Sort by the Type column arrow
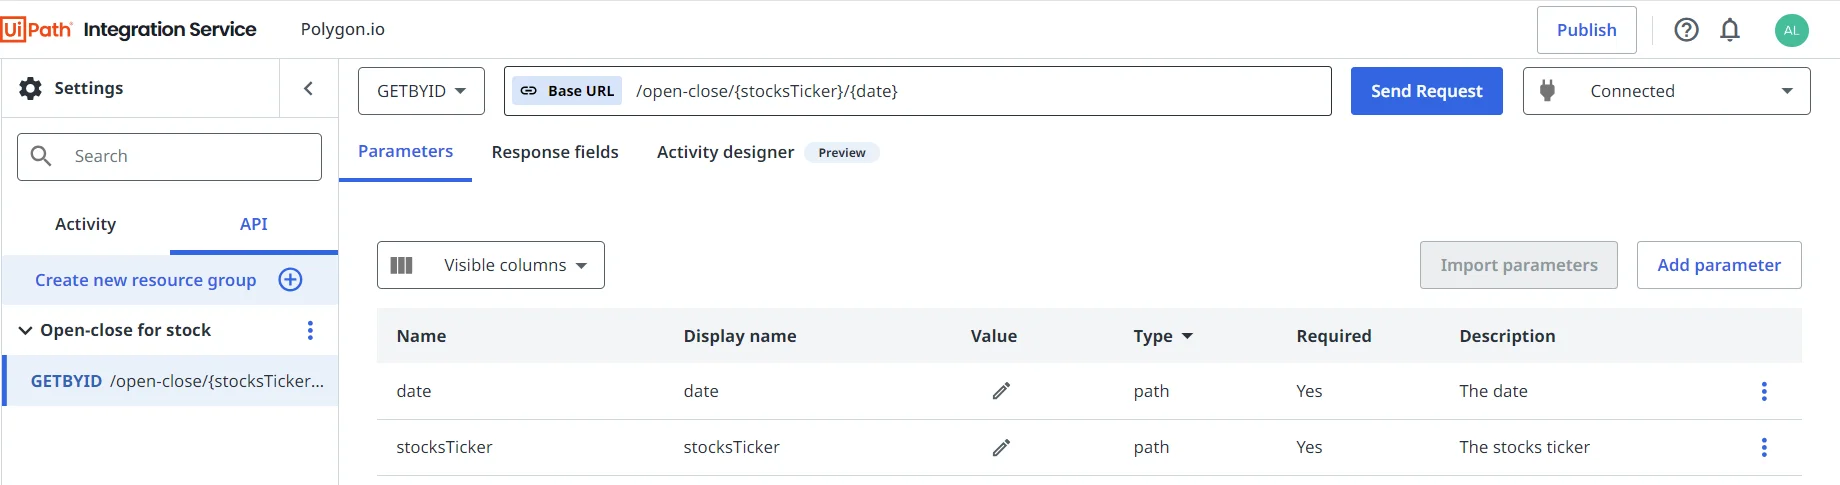 1187,336
